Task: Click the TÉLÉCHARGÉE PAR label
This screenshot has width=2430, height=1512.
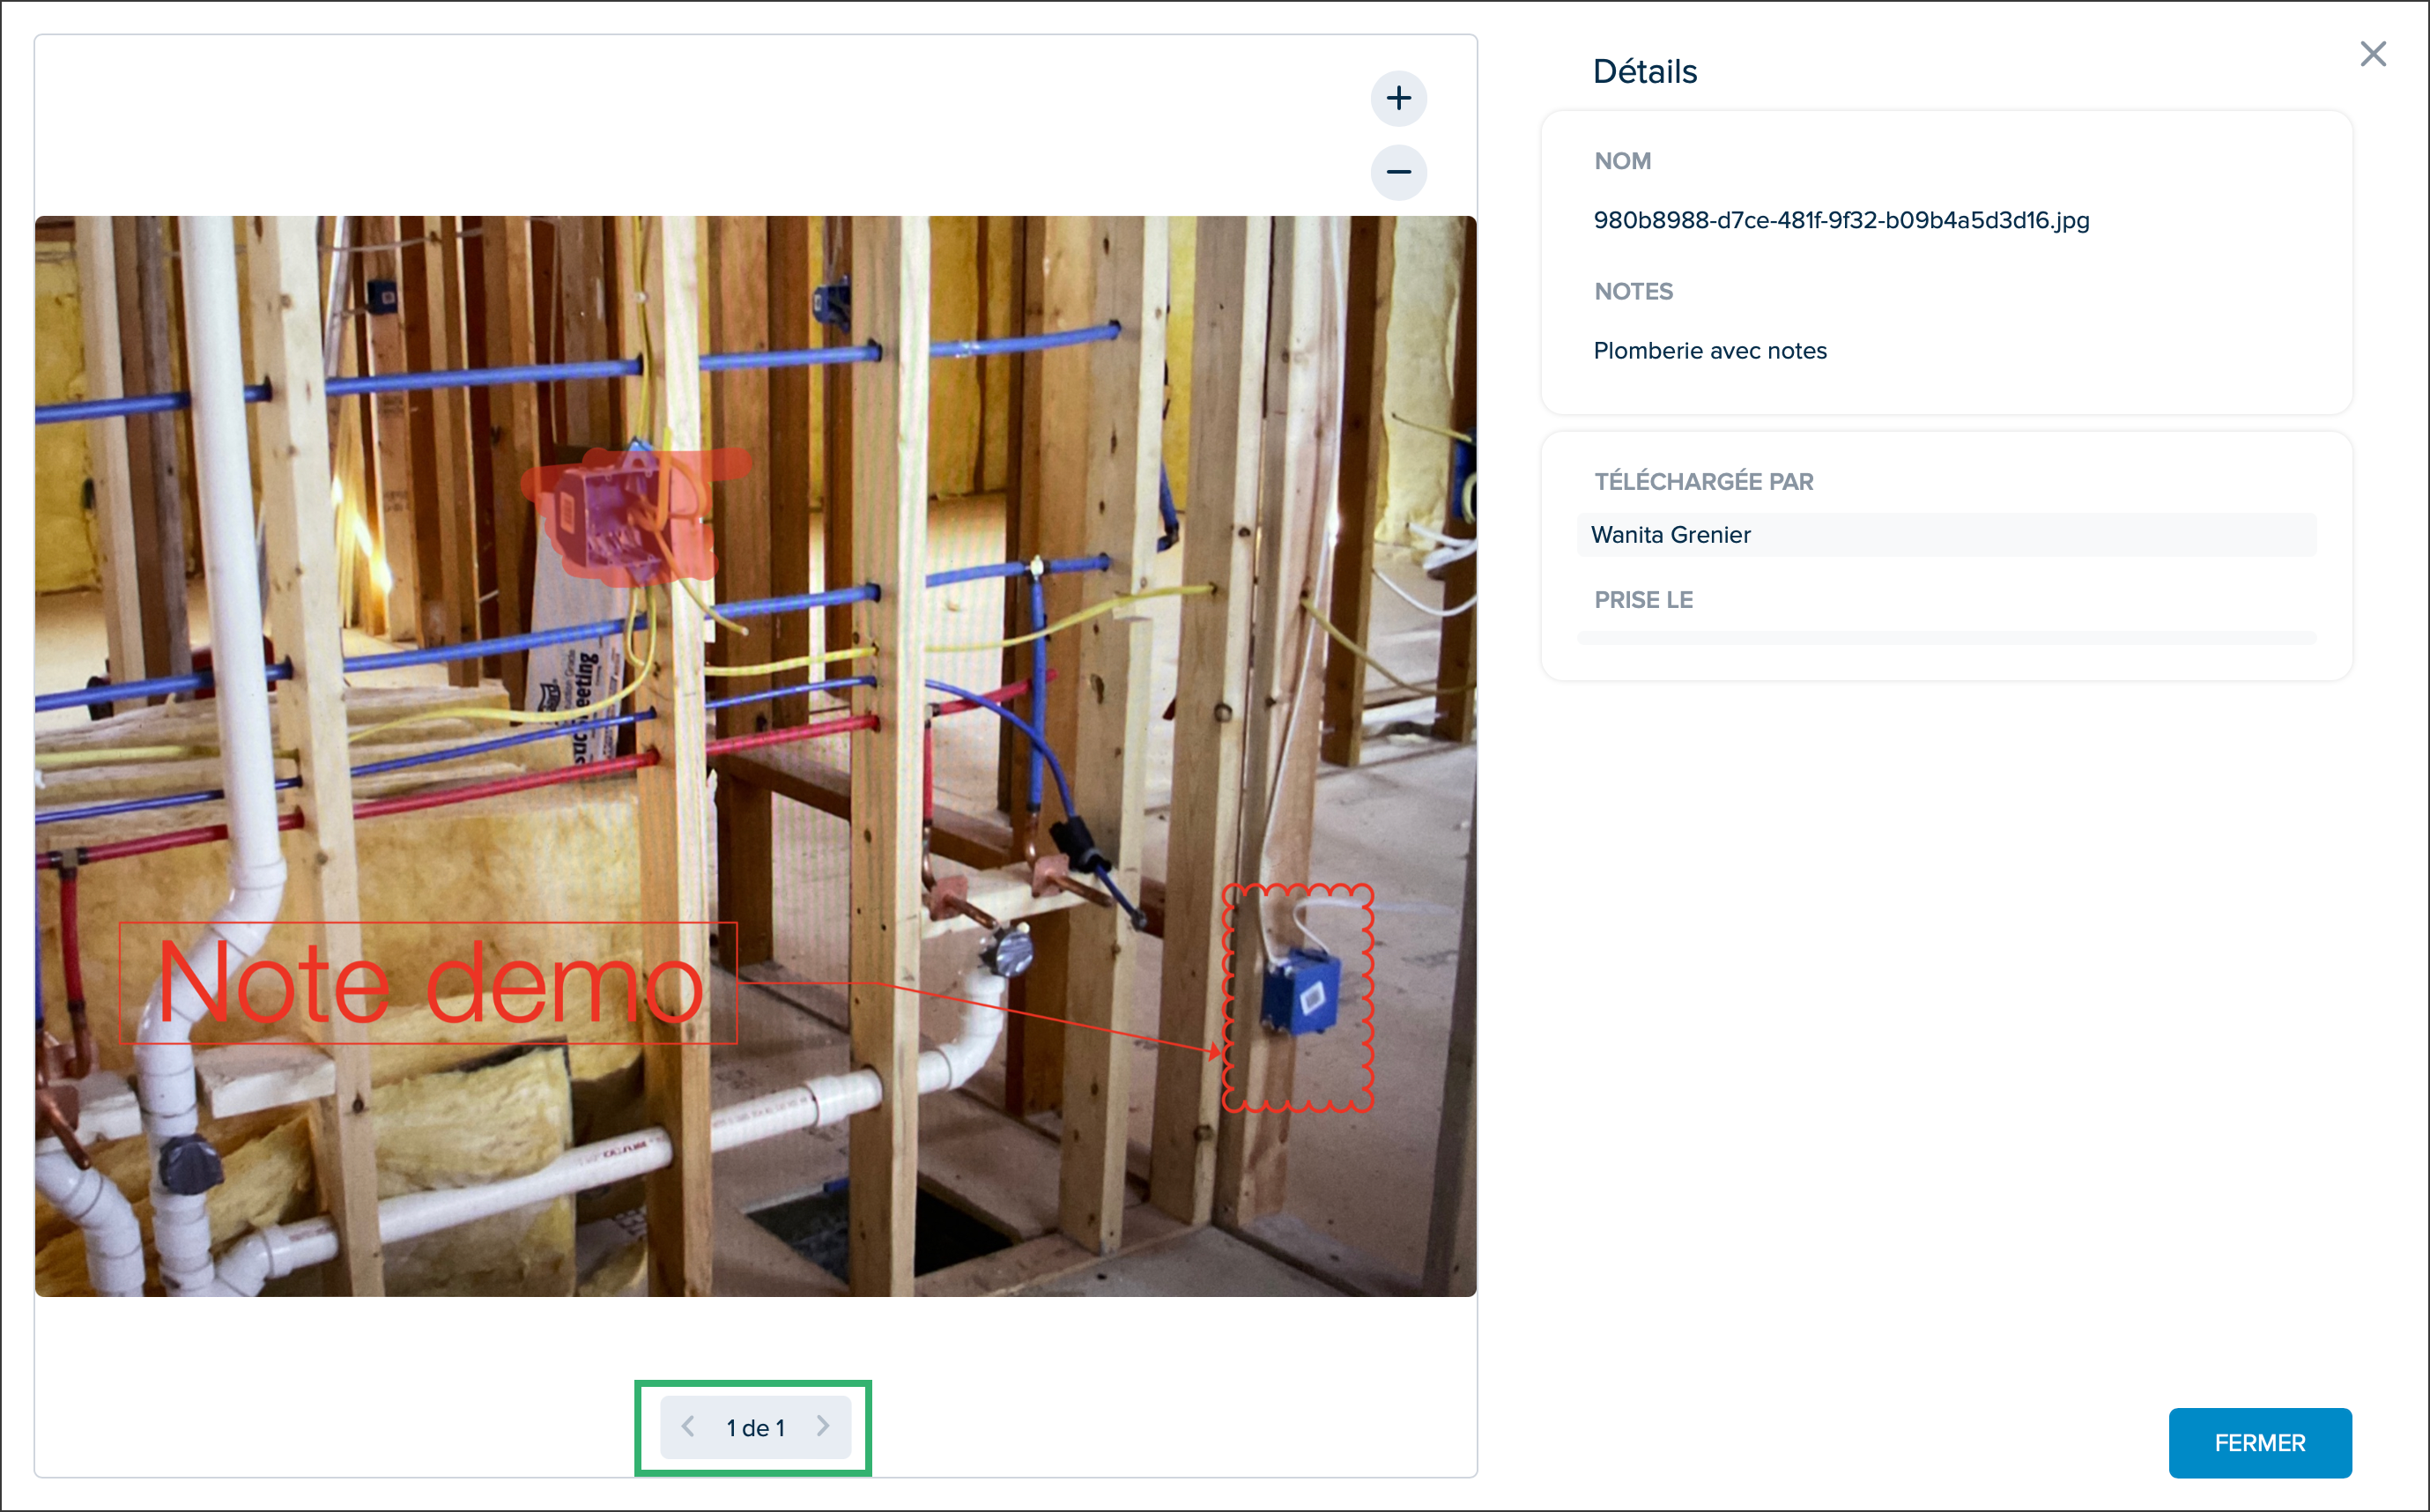Action: (x=1703, y=482)
